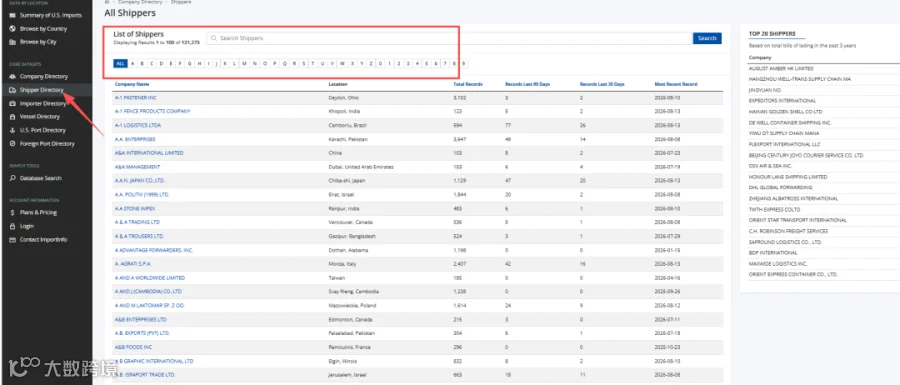The width and height of the screenshot is (900, 385).
Task: Click the dollar icon for Plans & Pricing
Action: (x=13, y=212)
